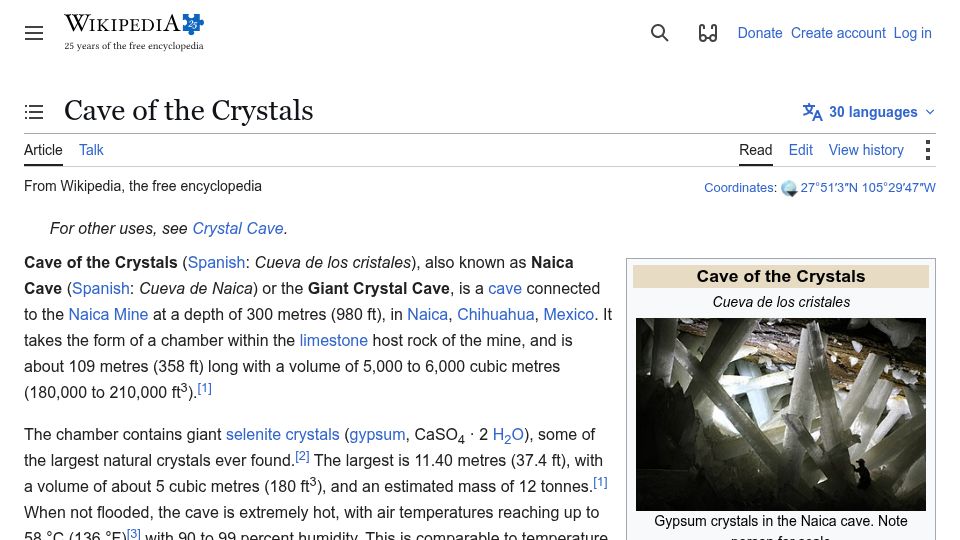
Task: Open the gypsum link
Action: click(377, 435)
